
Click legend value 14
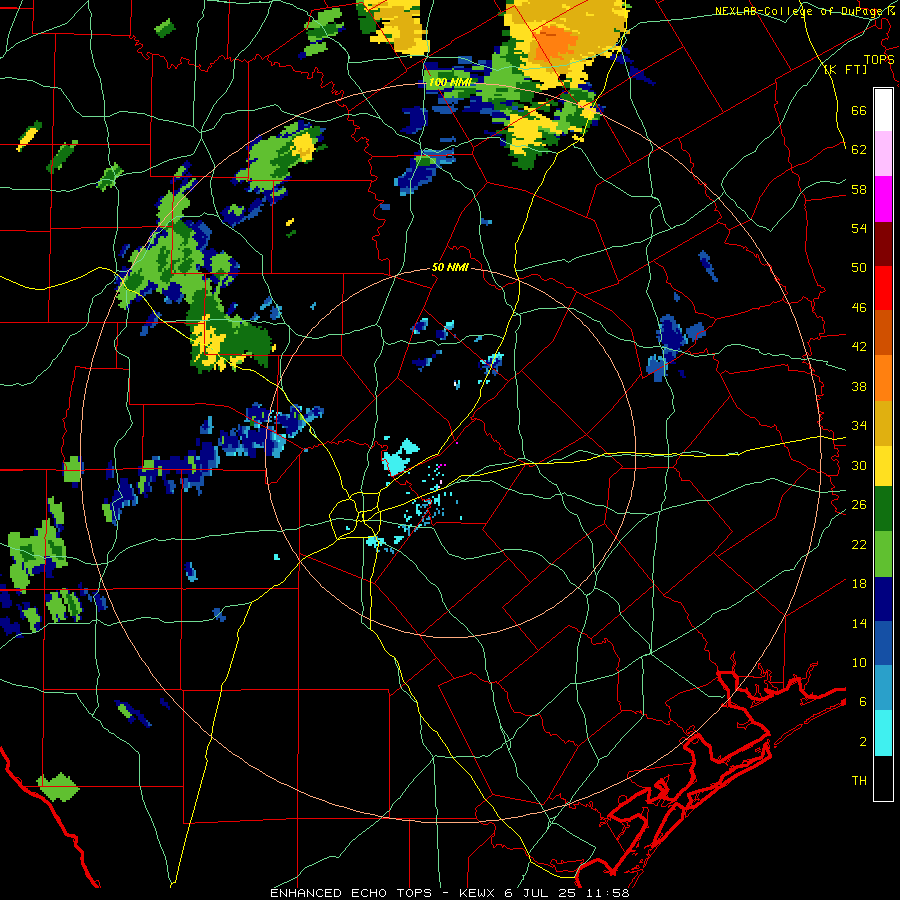click(859, 623)
